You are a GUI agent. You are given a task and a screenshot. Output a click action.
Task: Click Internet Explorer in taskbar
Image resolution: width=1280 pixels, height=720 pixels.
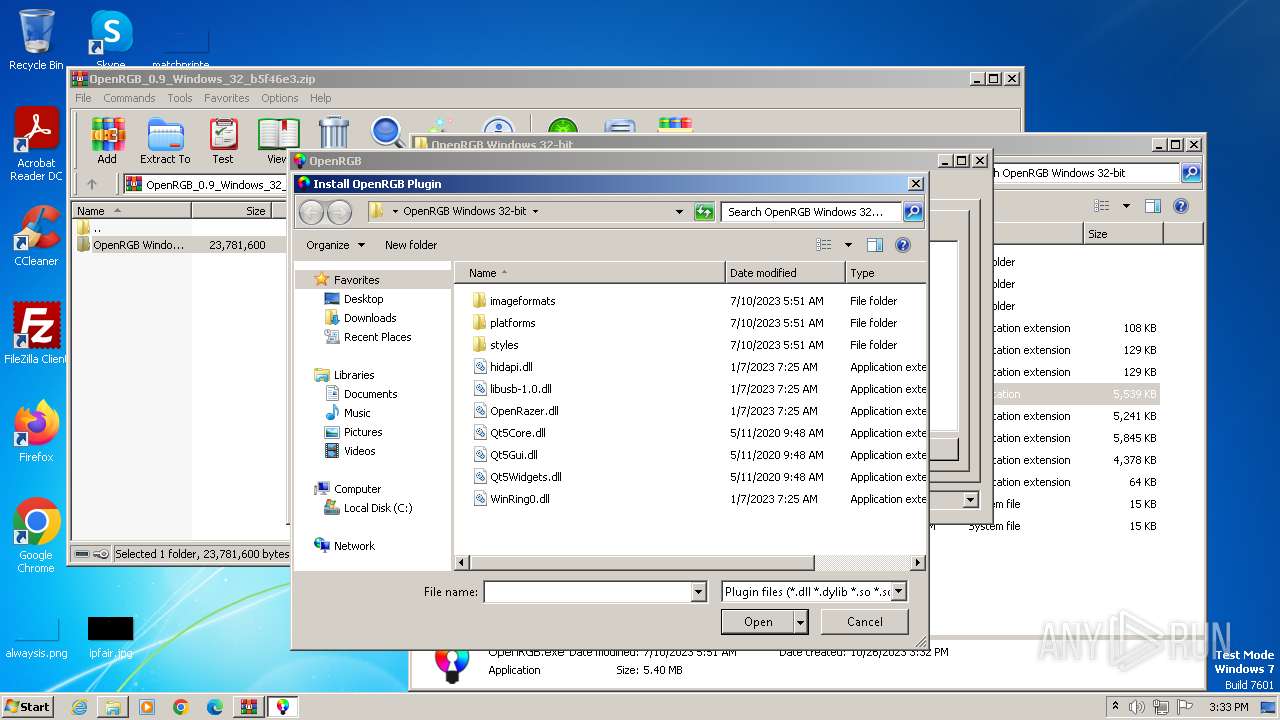click(x=79, y=707)
